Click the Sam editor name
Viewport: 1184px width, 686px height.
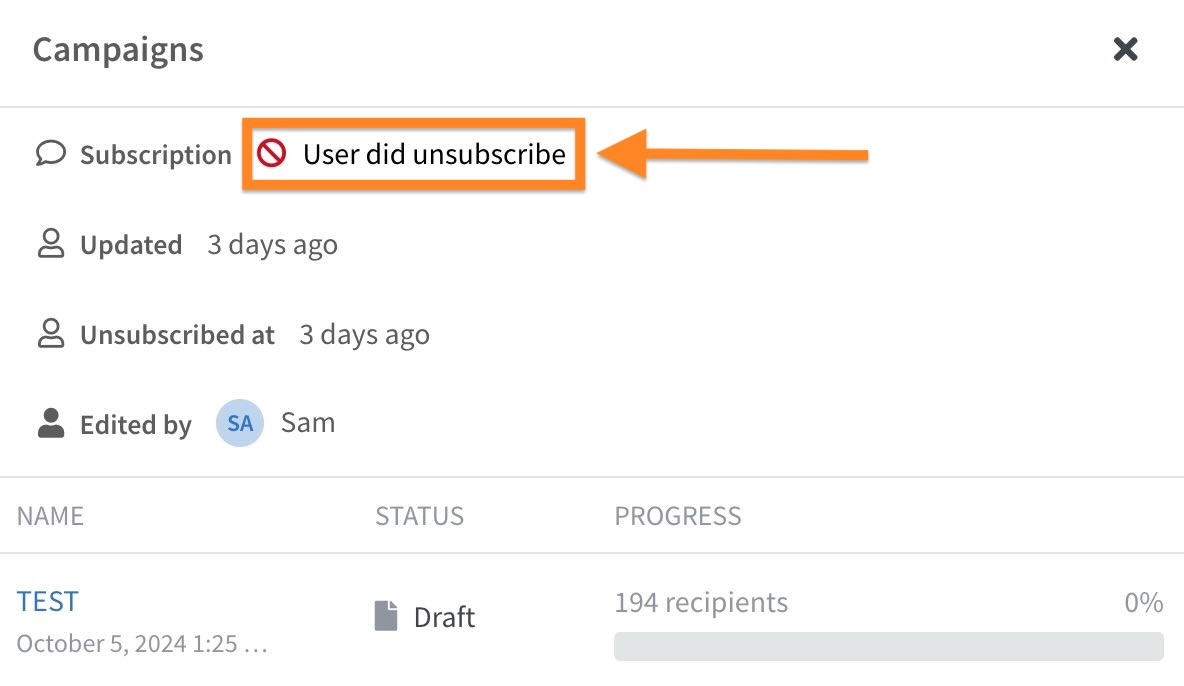click(308, 423)
